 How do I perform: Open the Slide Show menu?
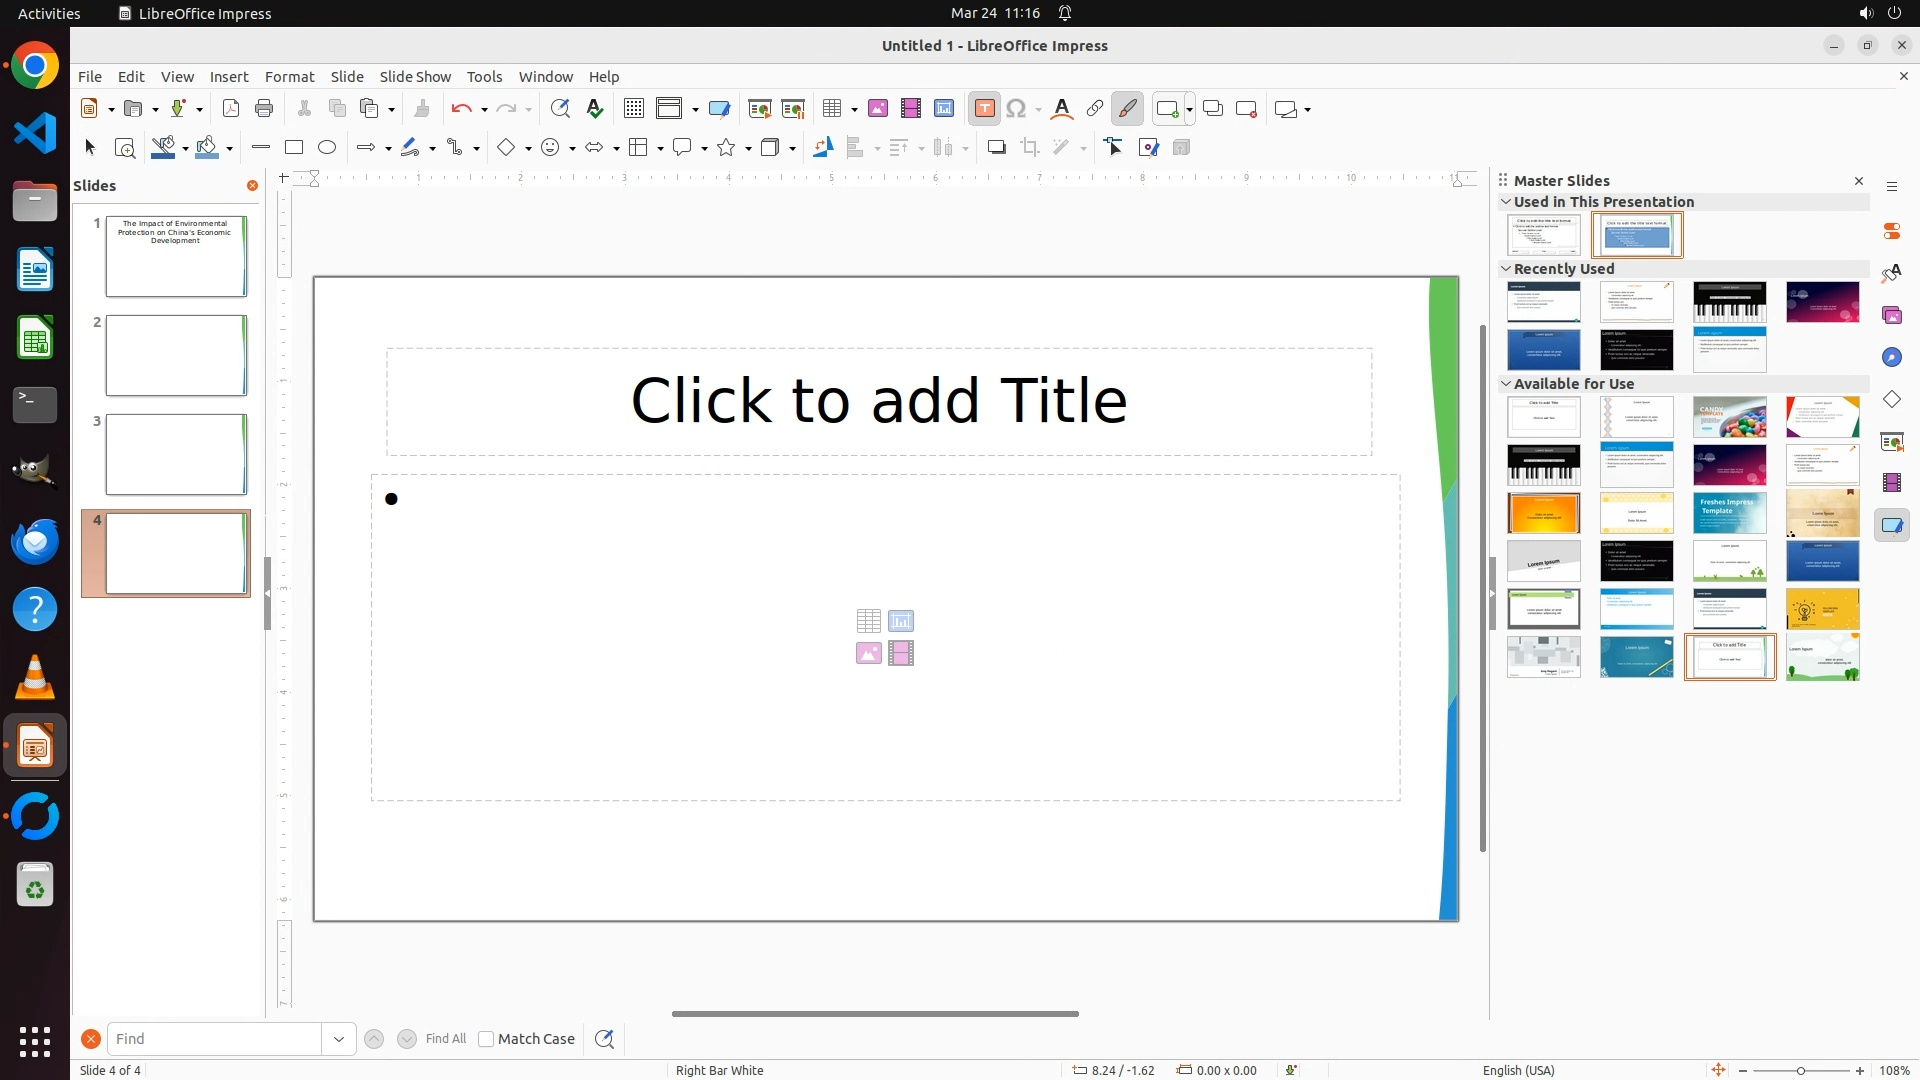pos(415,77)
